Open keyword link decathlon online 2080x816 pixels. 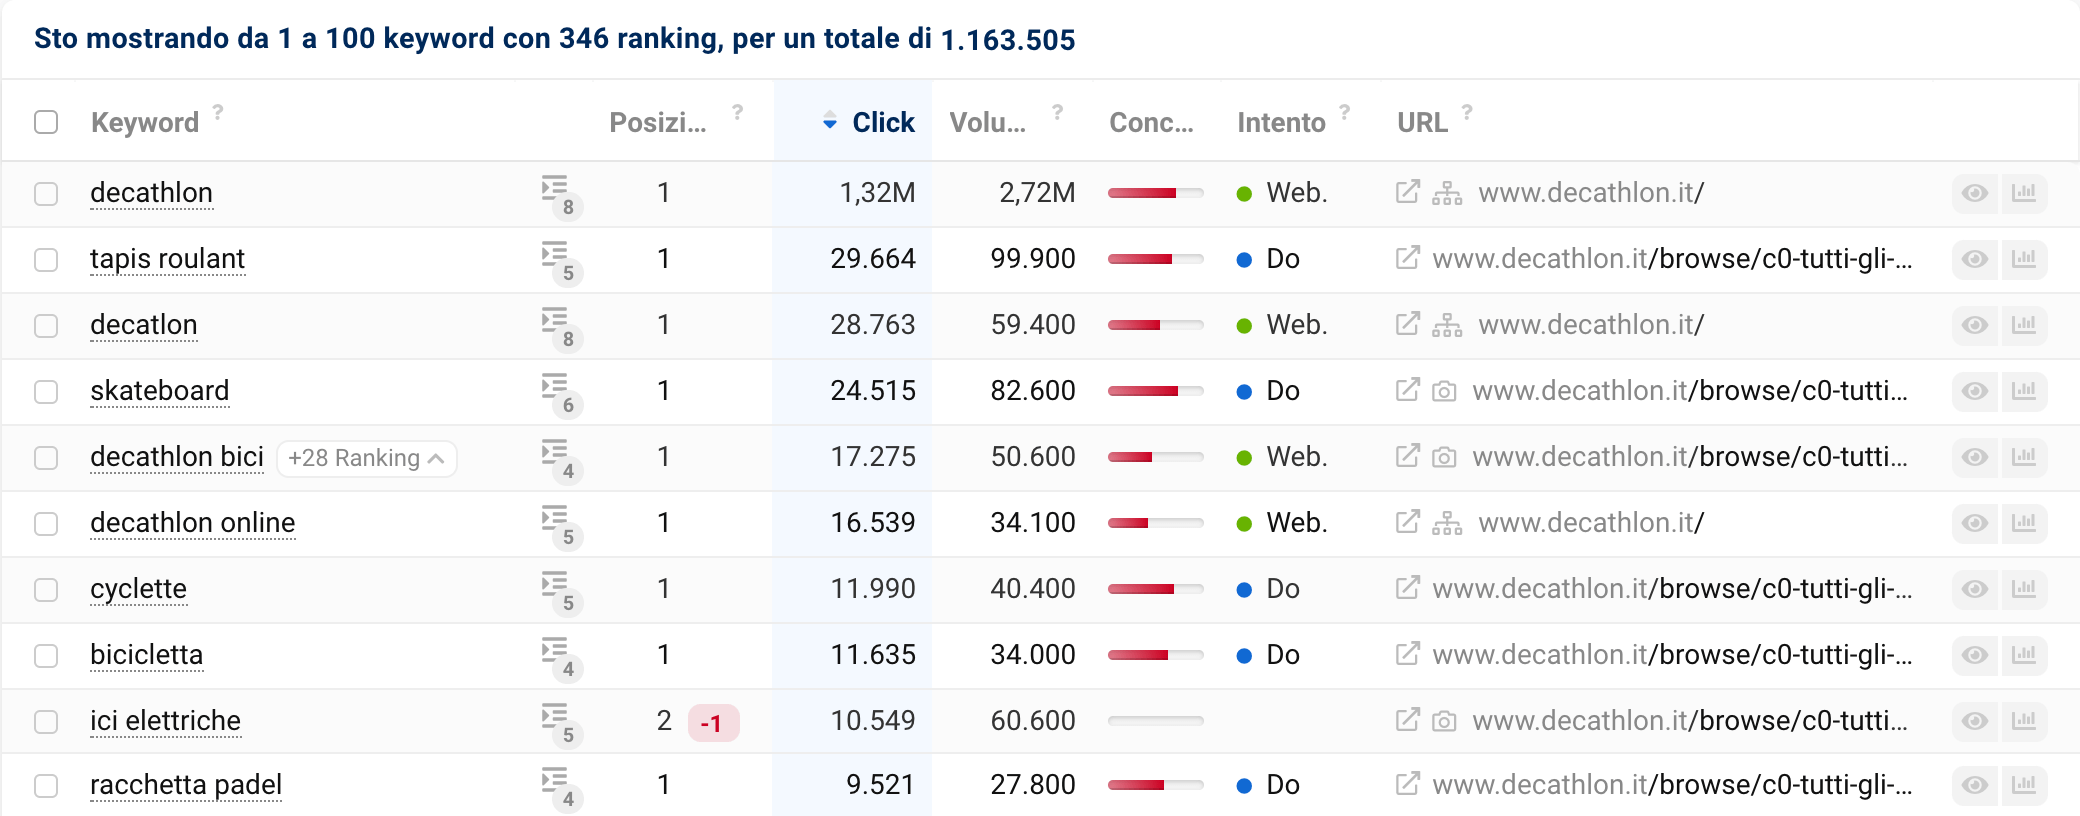(192, 523)
